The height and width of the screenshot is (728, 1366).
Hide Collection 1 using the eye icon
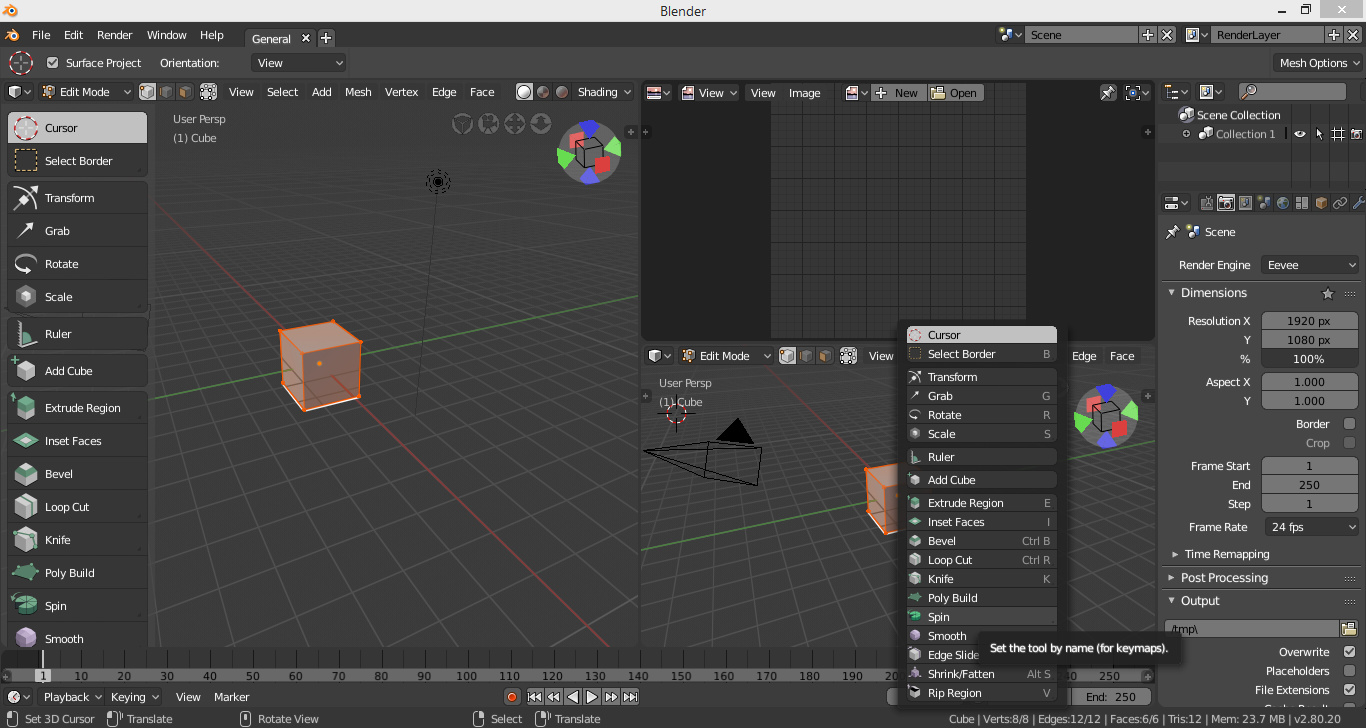(1300, 134)
